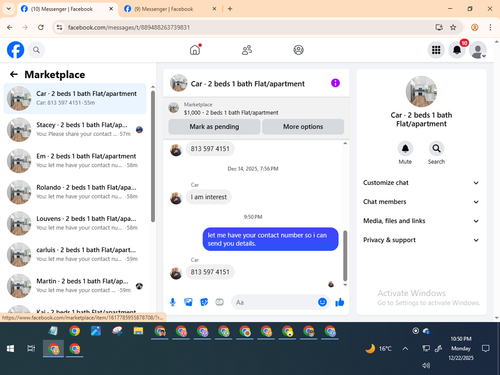500x375 pixels.
Task: Open the volume speaker icon in tray
Action: 426,365
